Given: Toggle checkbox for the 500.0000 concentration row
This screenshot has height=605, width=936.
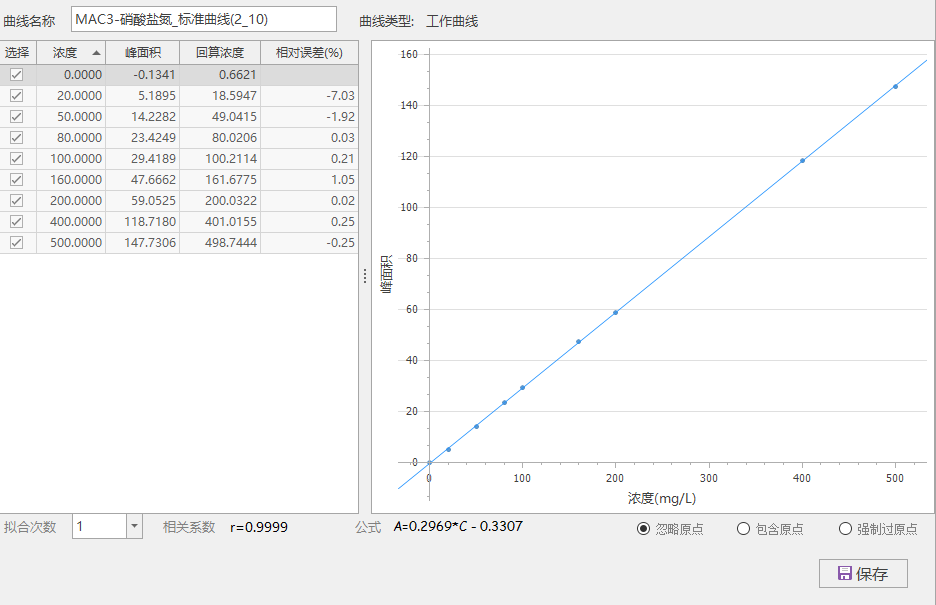Looking at the screenshot, I should (17, 242).
